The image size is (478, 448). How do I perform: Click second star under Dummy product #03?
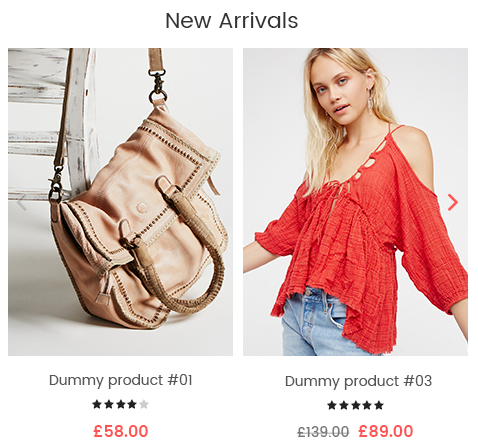coord(344,405)
